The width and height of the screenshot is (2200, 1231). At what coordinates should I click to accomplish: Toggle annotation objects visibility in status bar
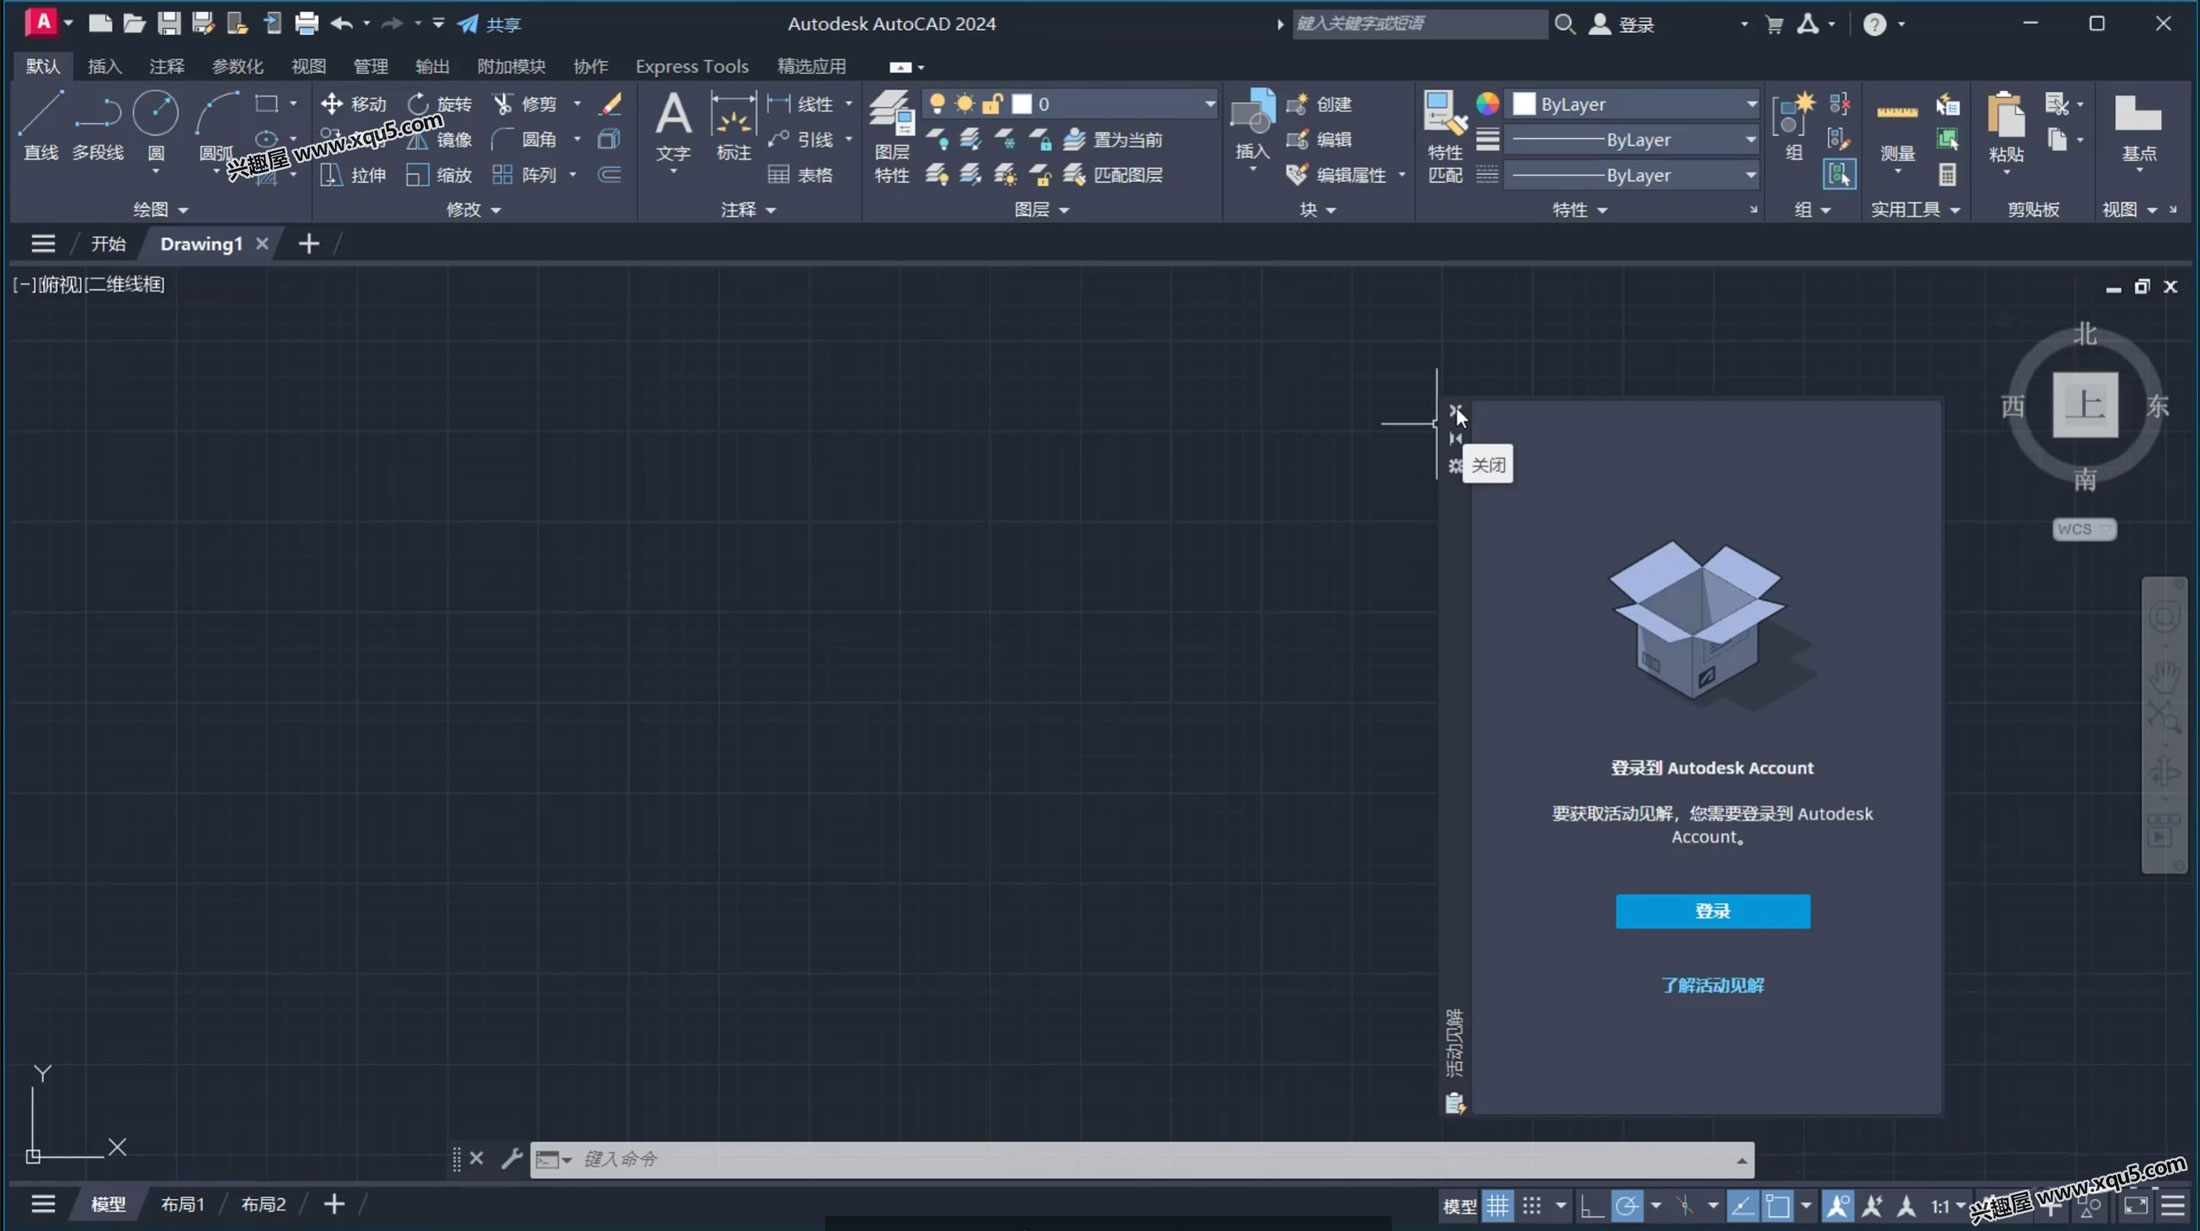(1838, 1206)
